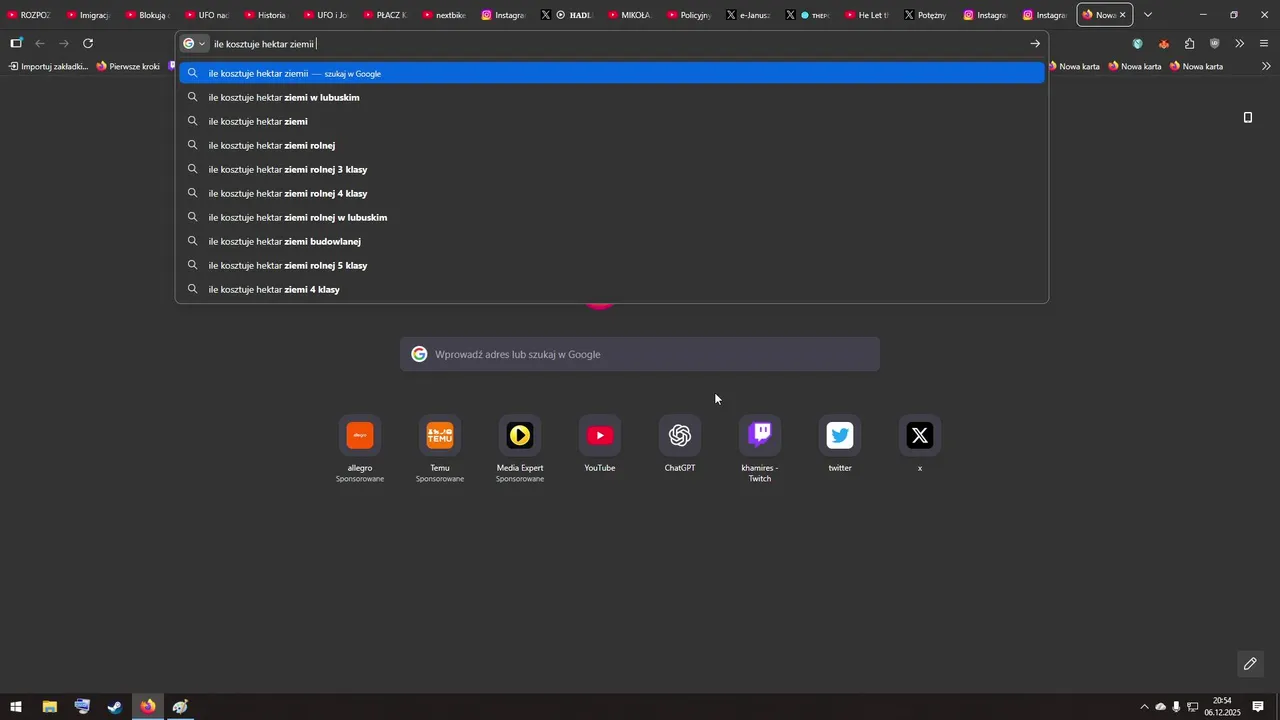
Task: Show hidden system tray icons
Action: click(1145, 707)
